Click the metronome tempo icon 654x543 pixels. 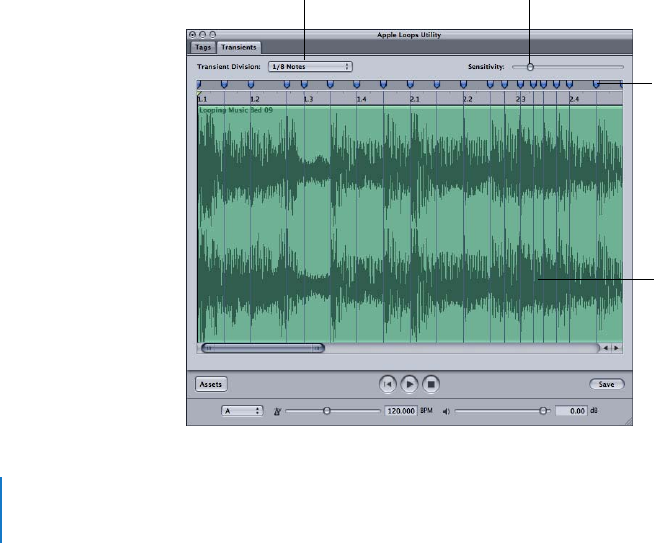(x=277, y=412)
